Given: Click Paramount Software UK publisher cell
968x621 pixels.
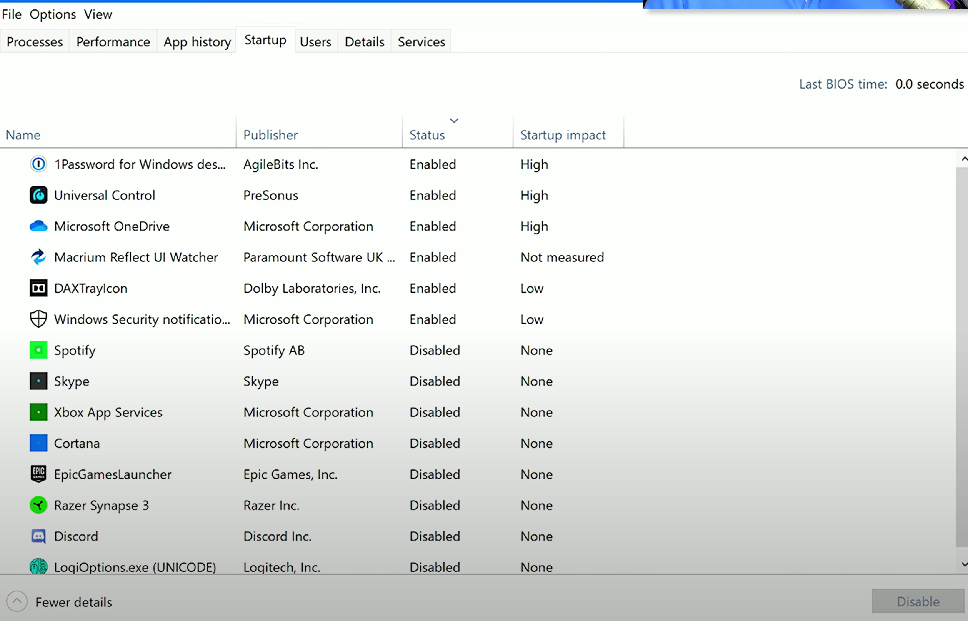Looking at the screenshot, I should (319, 257).
